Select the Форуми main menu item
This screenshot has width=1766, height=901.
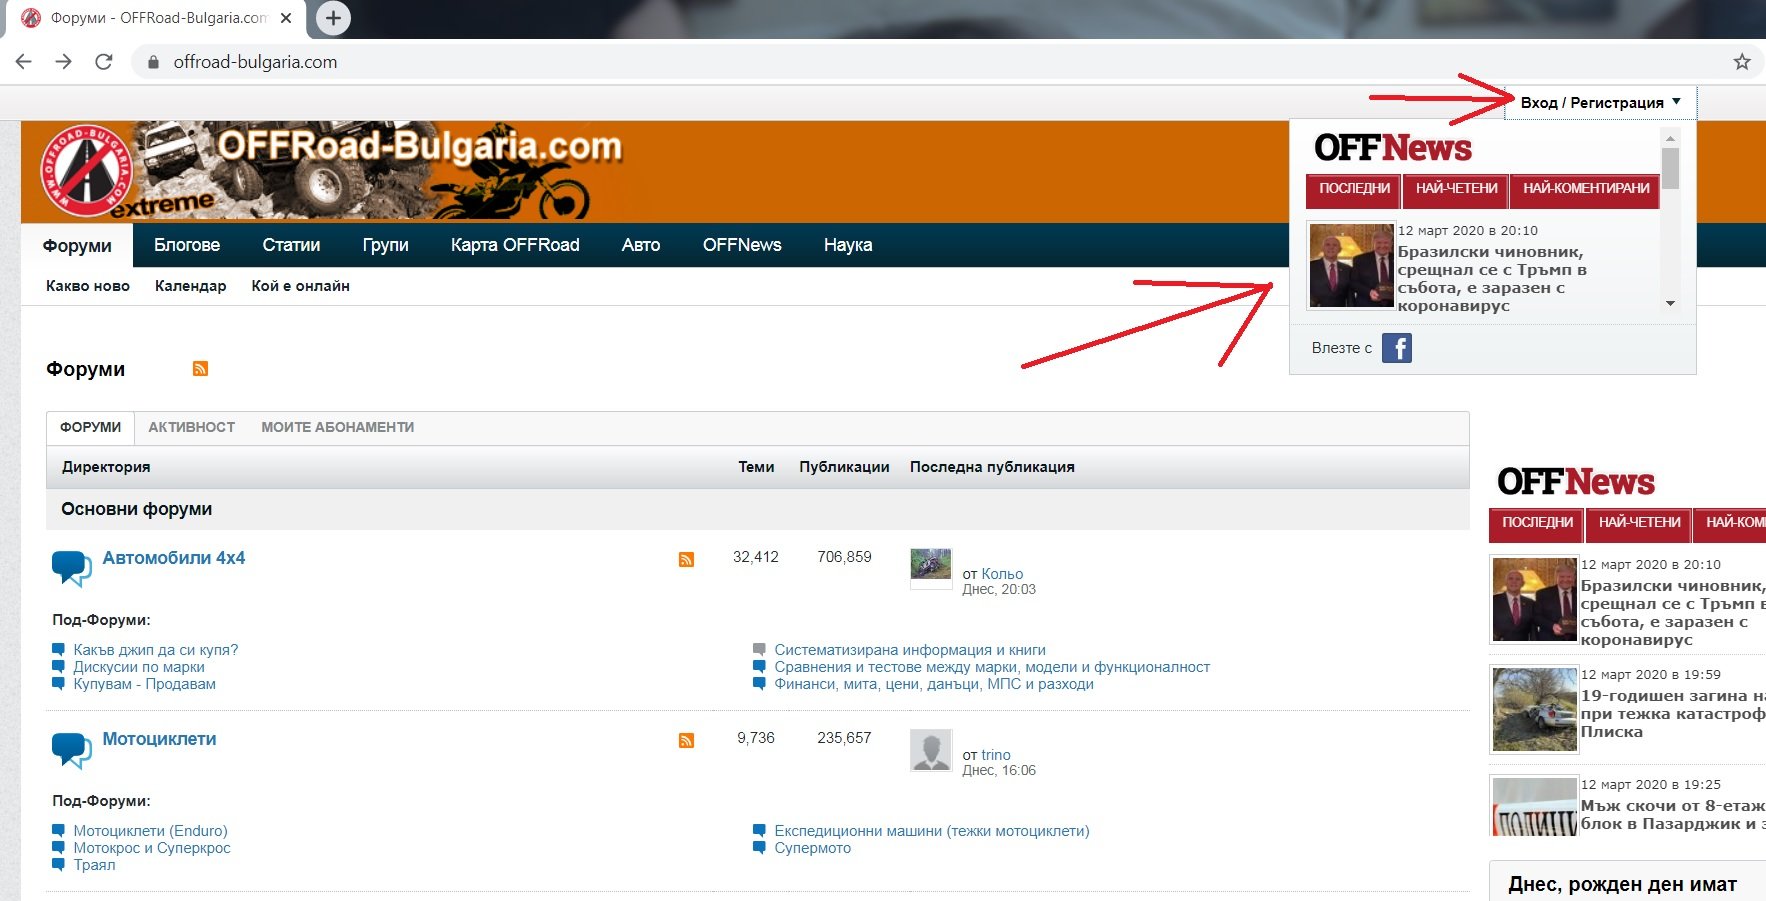(x=77, y=246)
